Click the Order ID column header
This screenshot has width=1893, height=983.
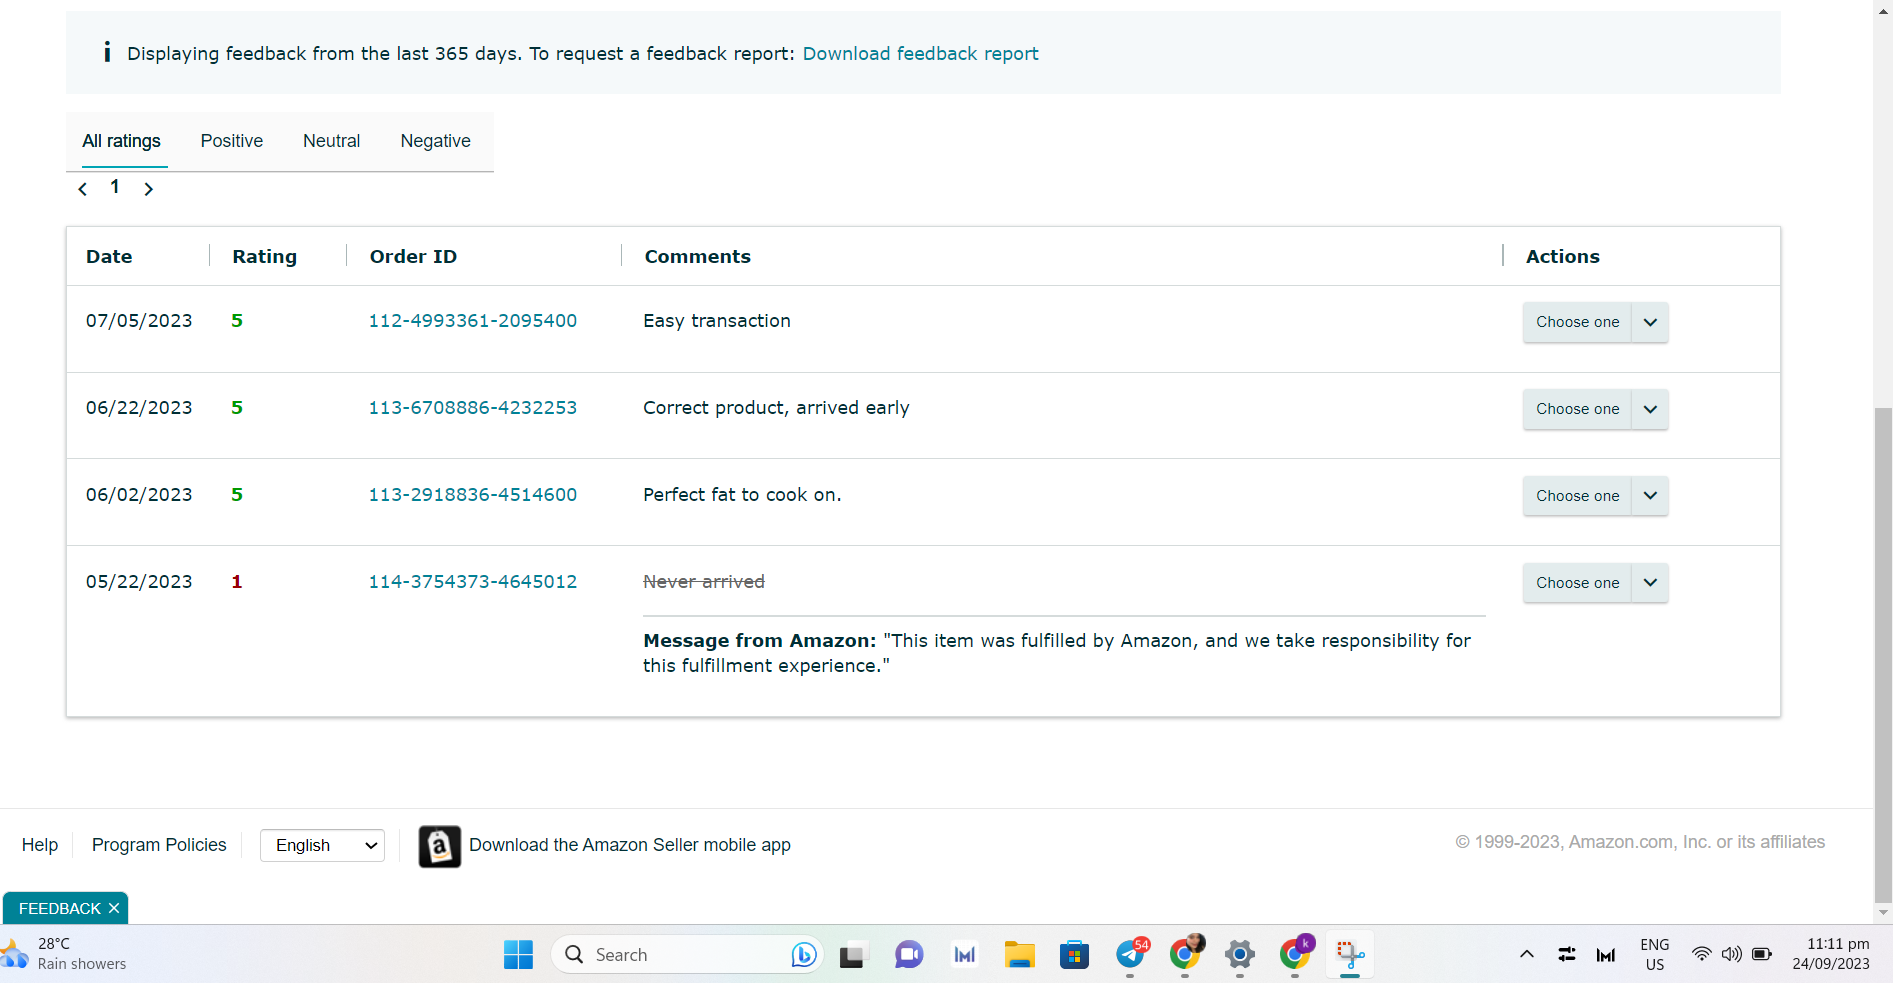[413, 257]
